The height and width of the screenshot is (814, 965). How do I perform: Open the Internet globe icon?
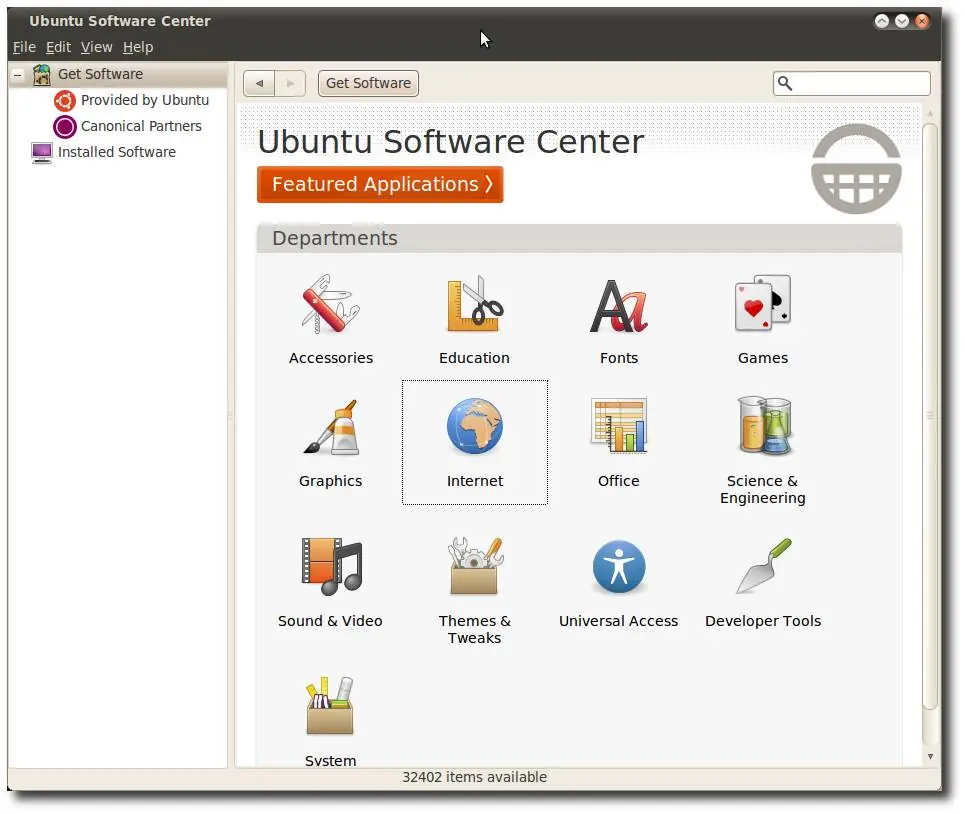pos(474,426)
